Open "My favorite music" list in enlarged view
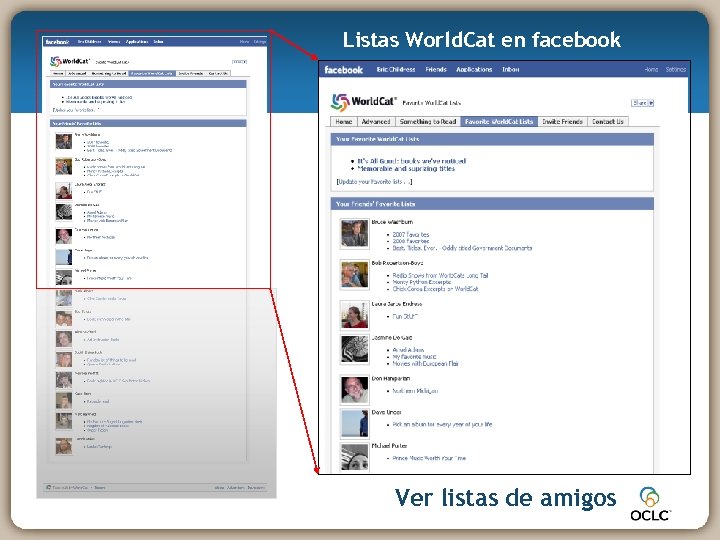720x540 pixels. (x=414, y=356)
